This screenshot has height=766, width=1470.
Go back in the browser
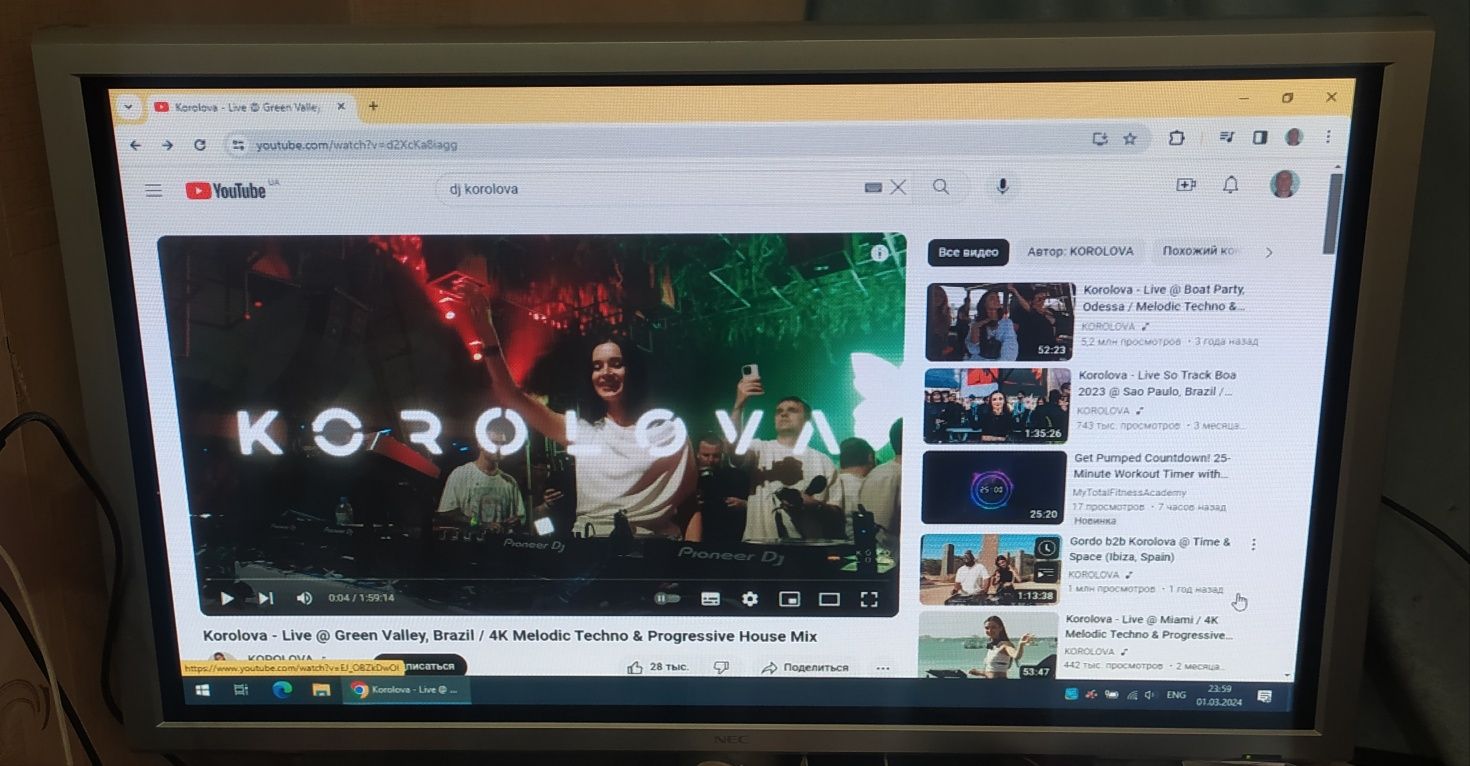136,145
